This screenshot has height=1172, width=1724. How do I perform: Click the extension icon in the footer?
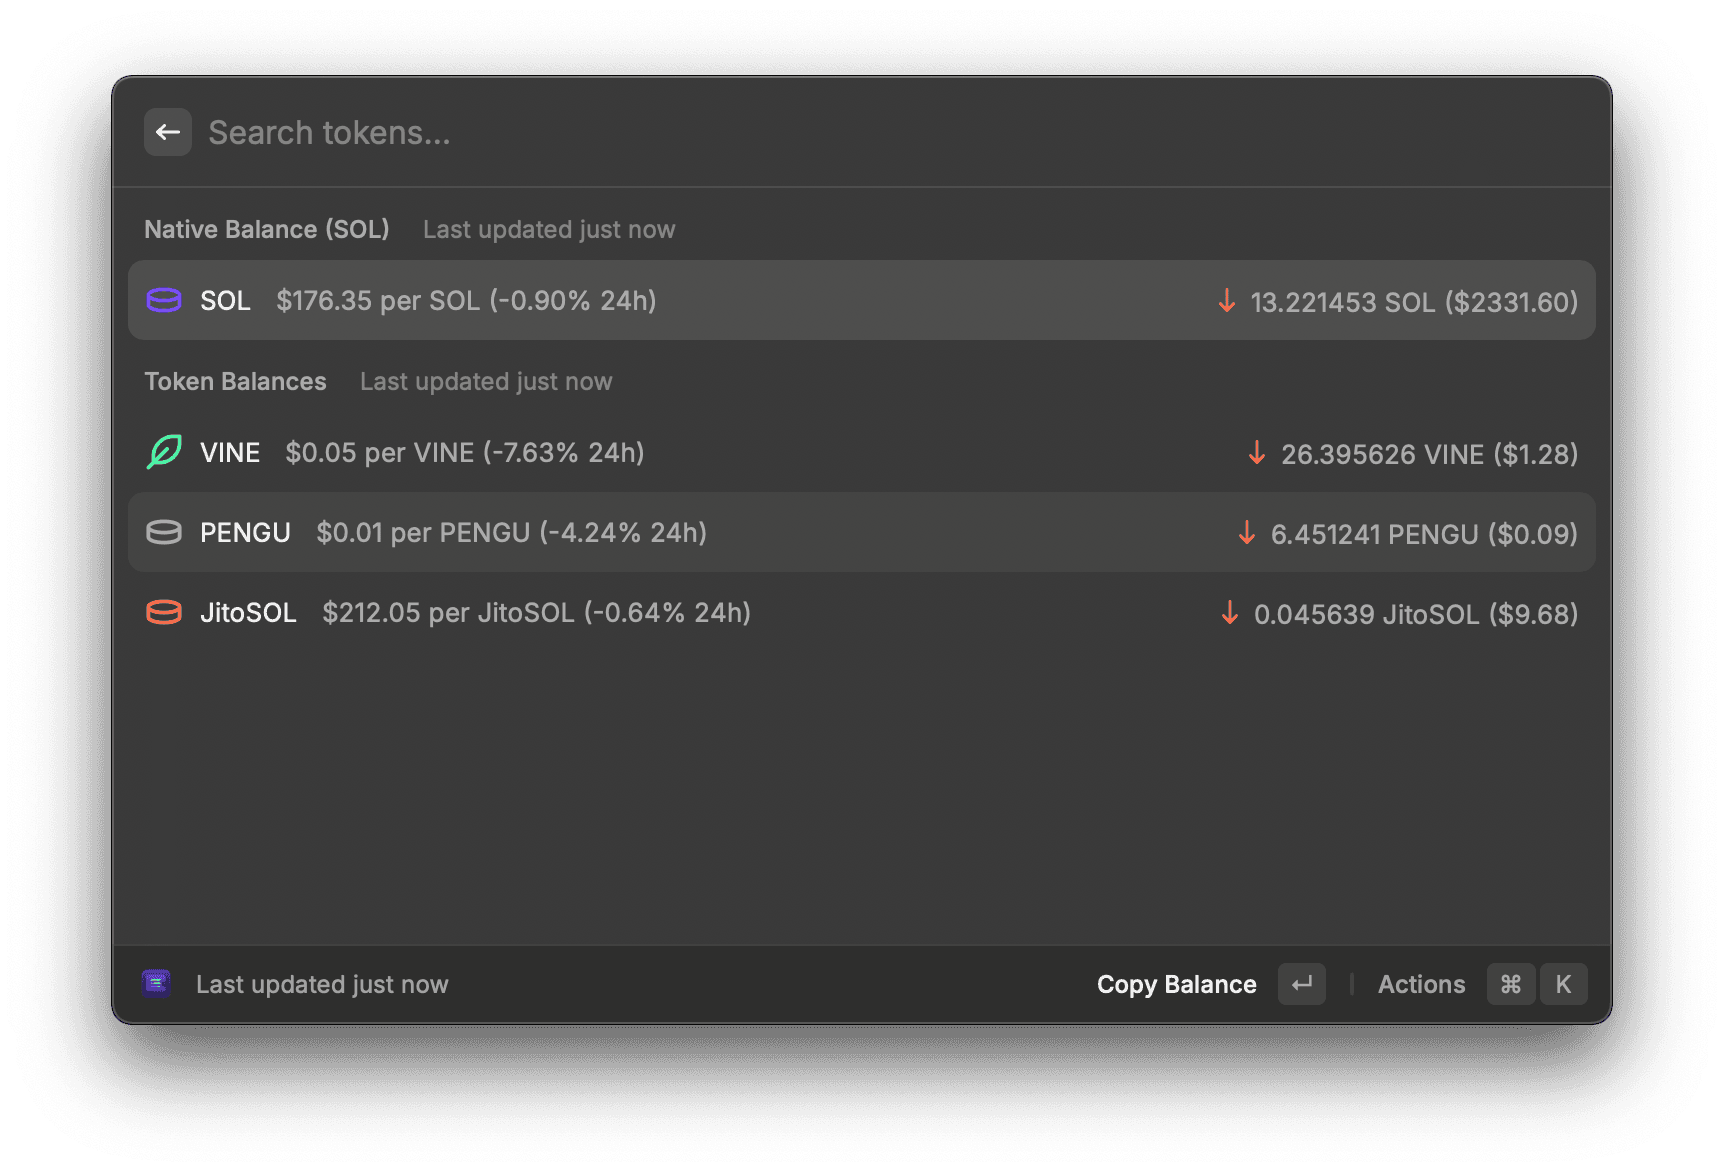(156, 984)
